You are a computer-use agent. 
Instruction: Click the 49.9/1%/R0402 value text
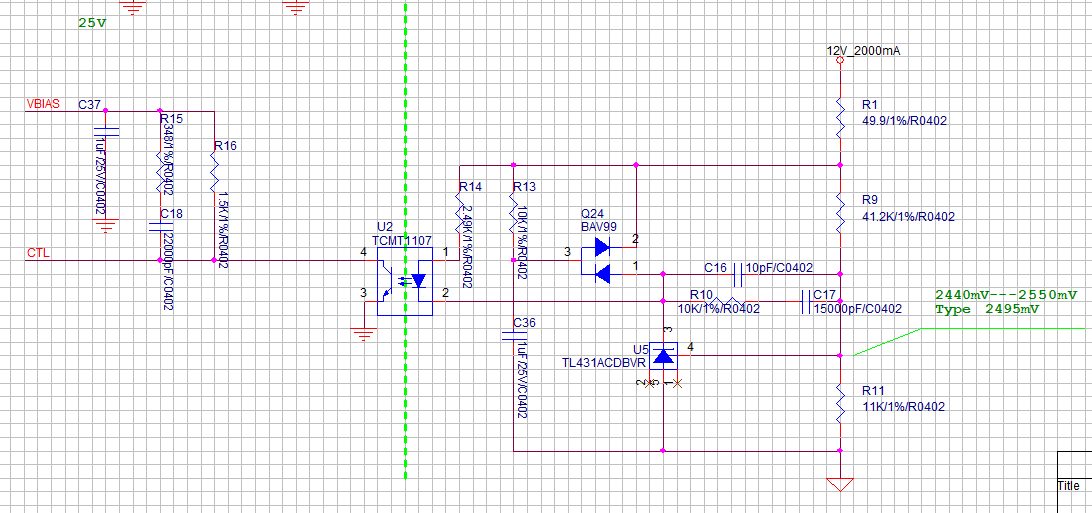[904, 121]
